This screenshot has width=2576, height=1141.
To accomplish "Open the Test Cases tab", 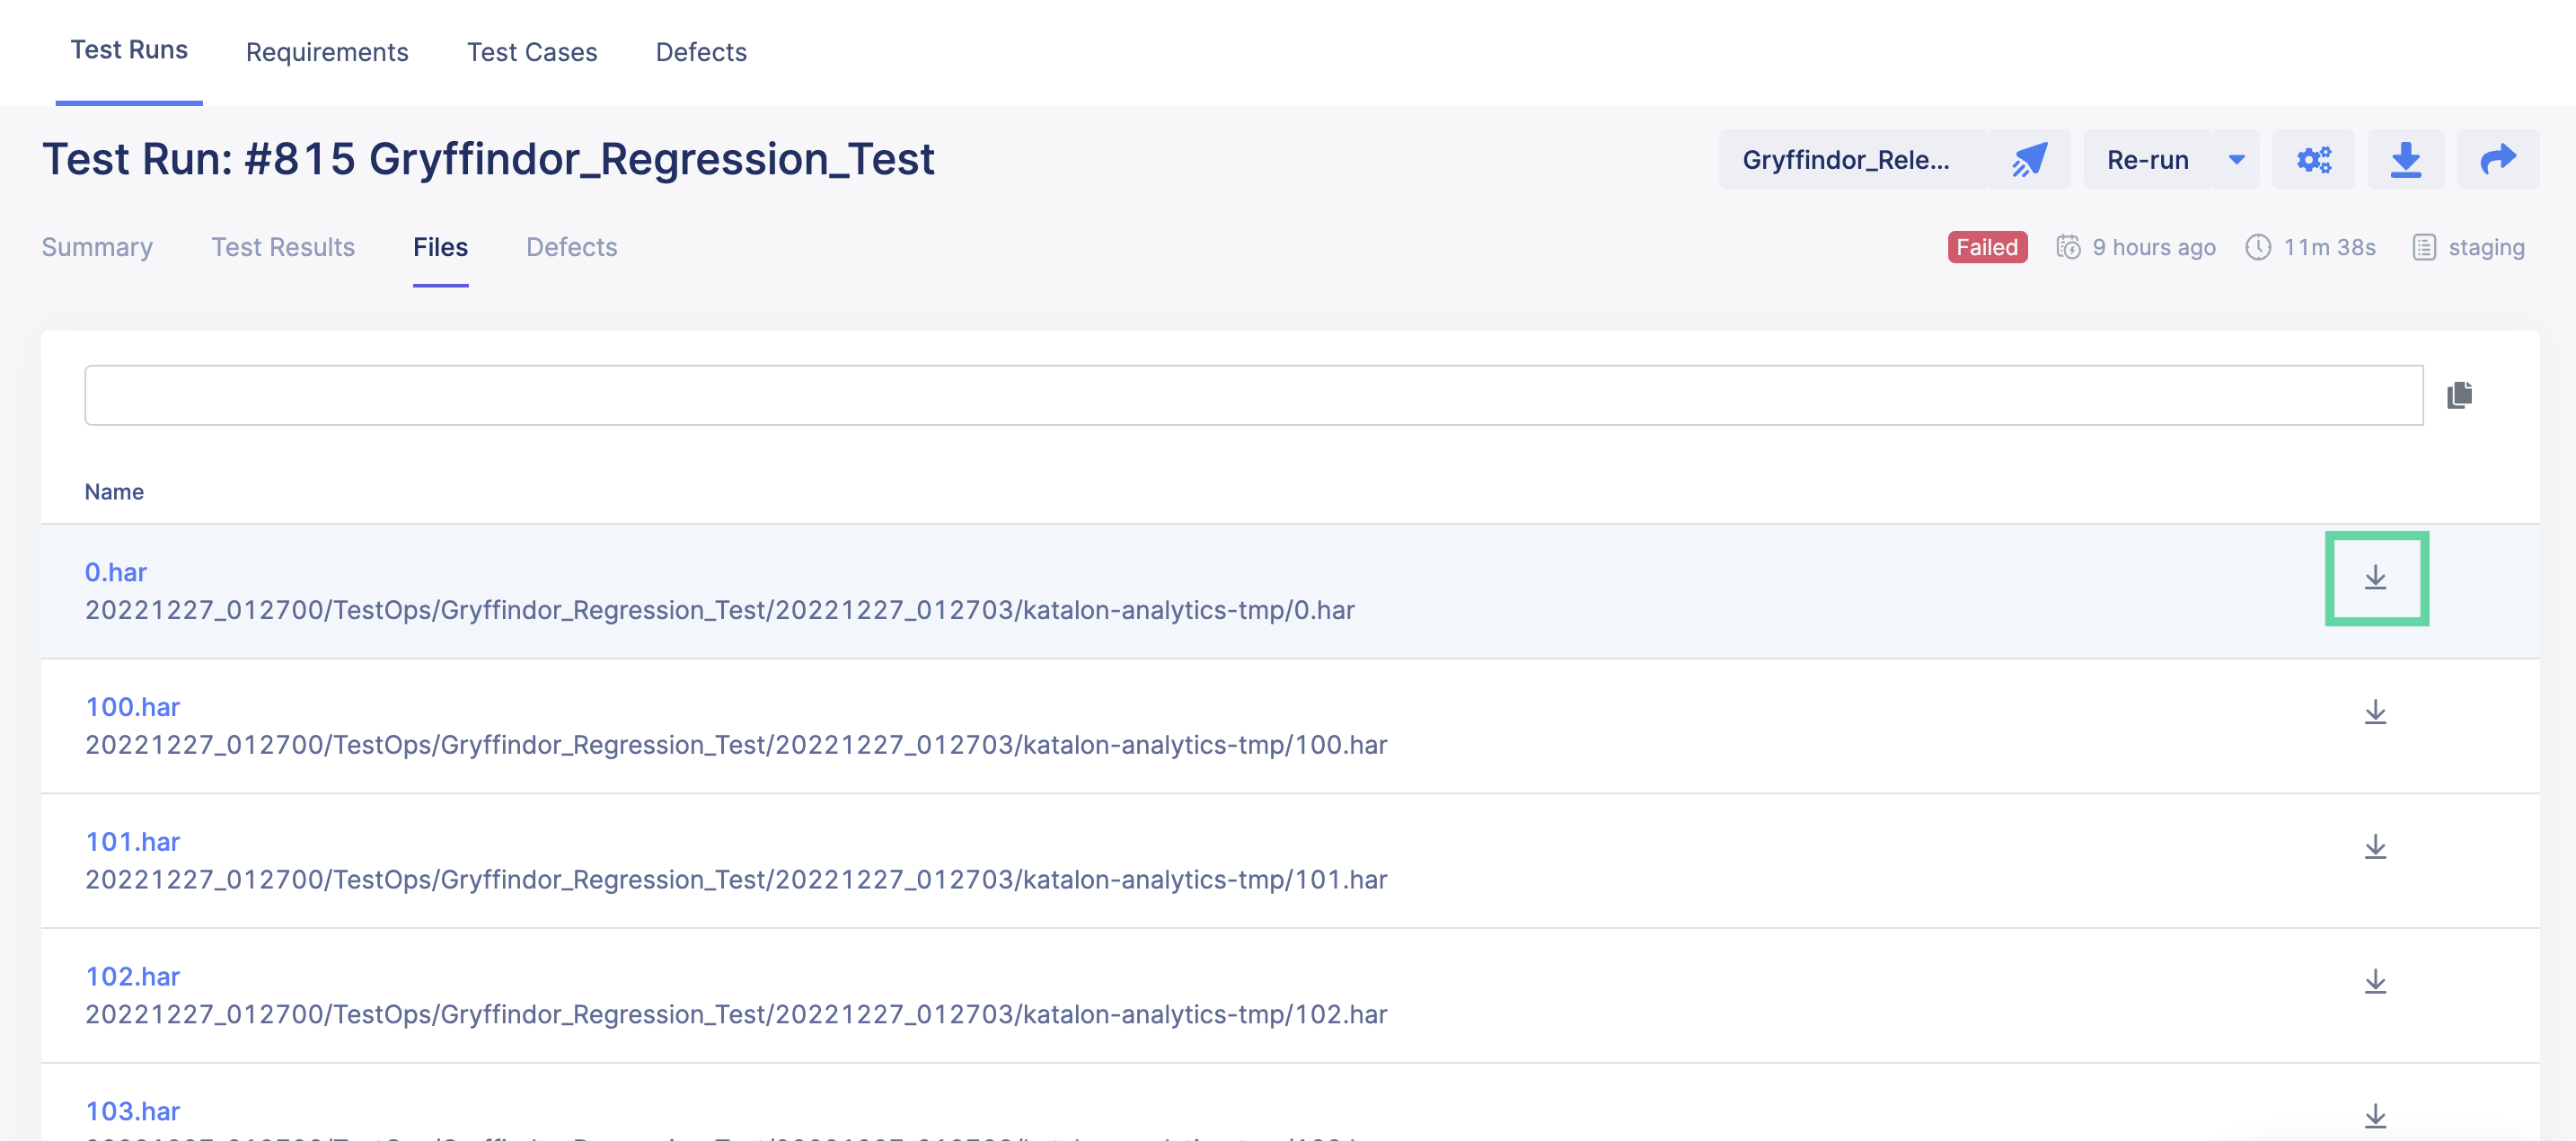I will 532,52.
